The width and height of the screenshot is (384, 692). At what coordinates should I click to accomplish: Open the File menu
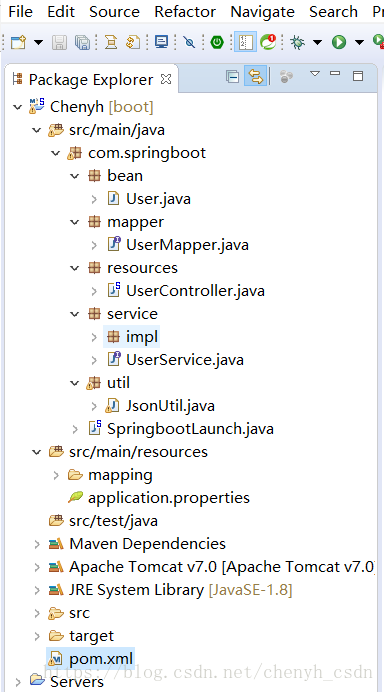click(x=20, y=11)
